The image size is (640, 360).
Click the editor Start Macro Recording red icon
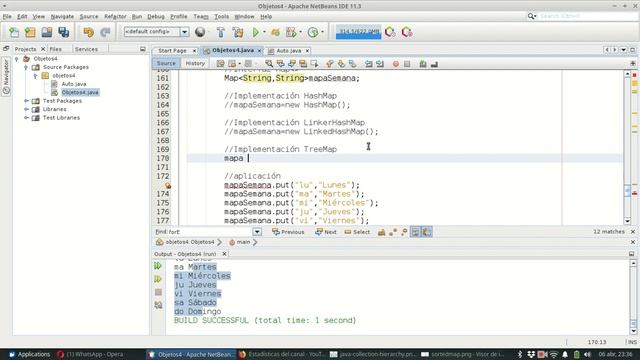396,64
